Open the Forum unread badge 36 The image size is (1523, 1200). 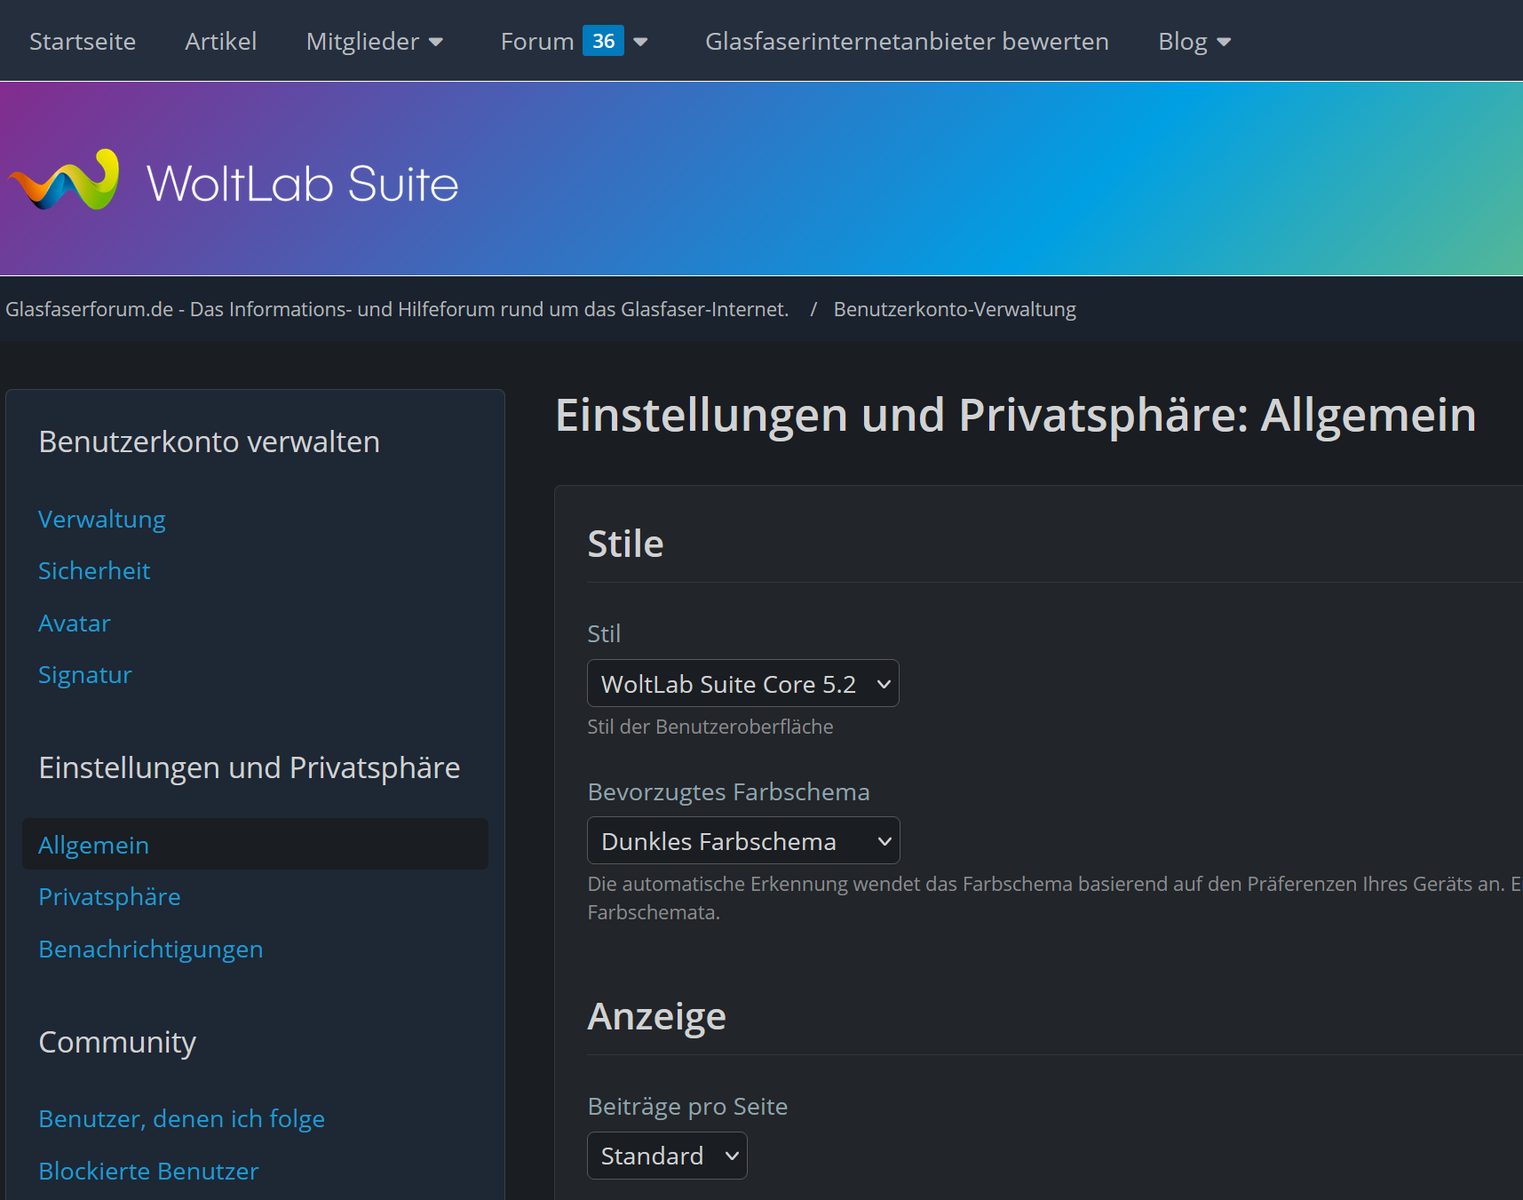pos(603,41)
